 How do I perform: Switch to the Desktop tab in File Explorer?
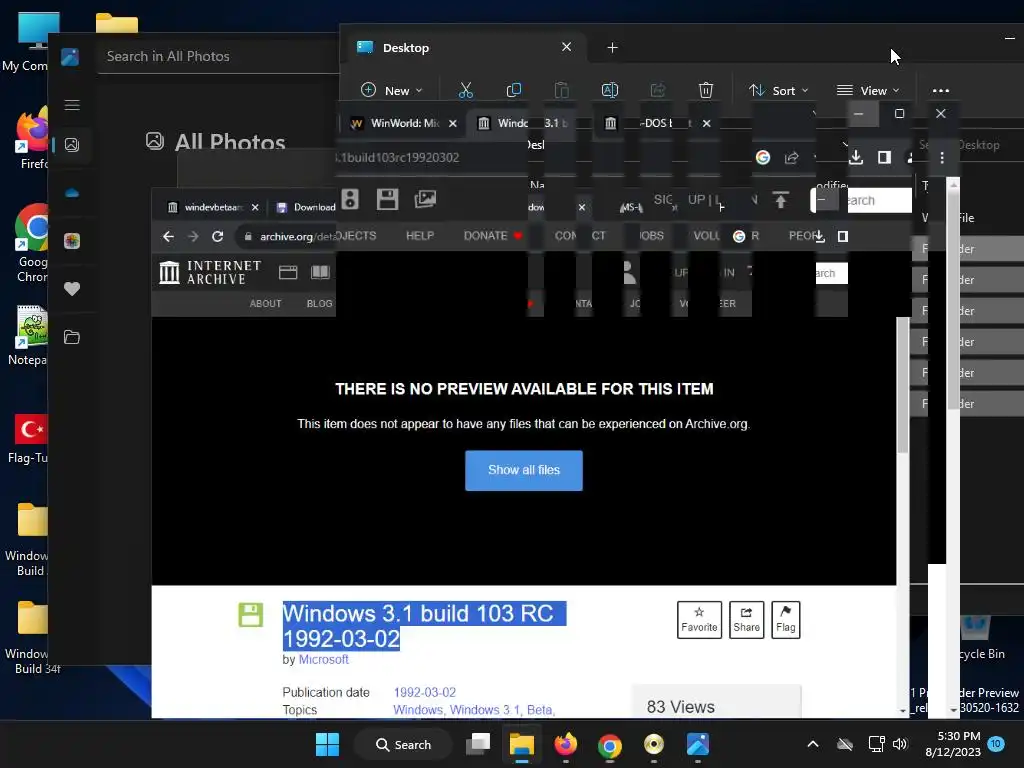tap(465, 48)
